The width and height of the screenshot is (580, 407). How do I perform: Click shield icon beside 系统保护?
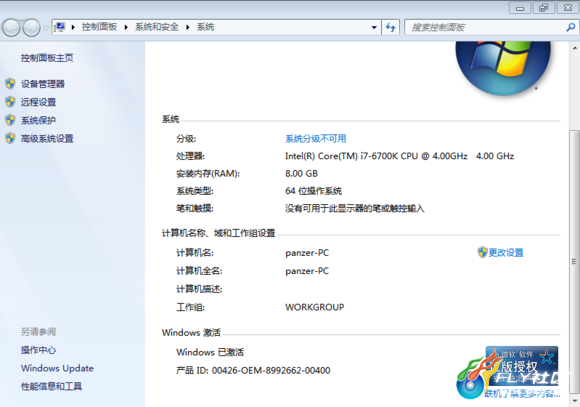(x=10, y=120)
